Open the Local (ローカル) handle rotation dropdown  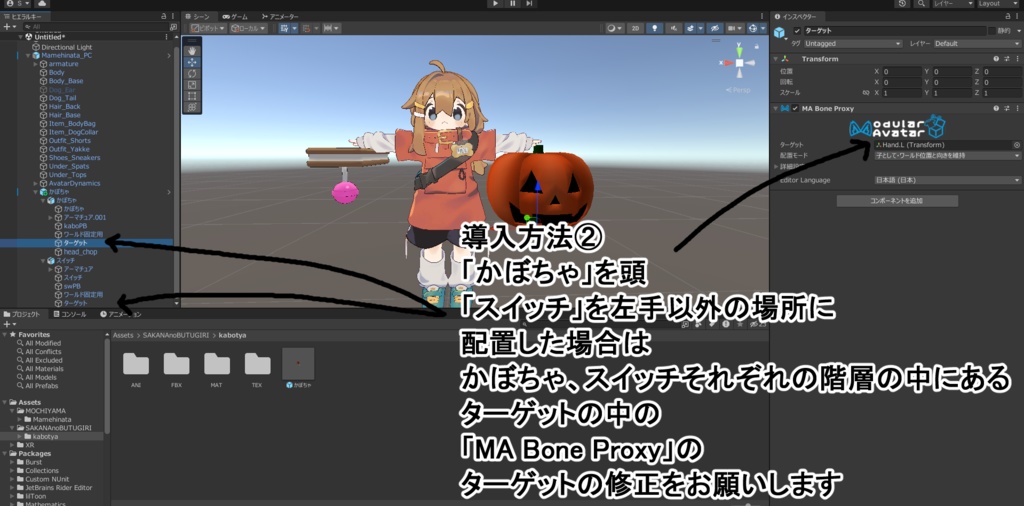248,28
